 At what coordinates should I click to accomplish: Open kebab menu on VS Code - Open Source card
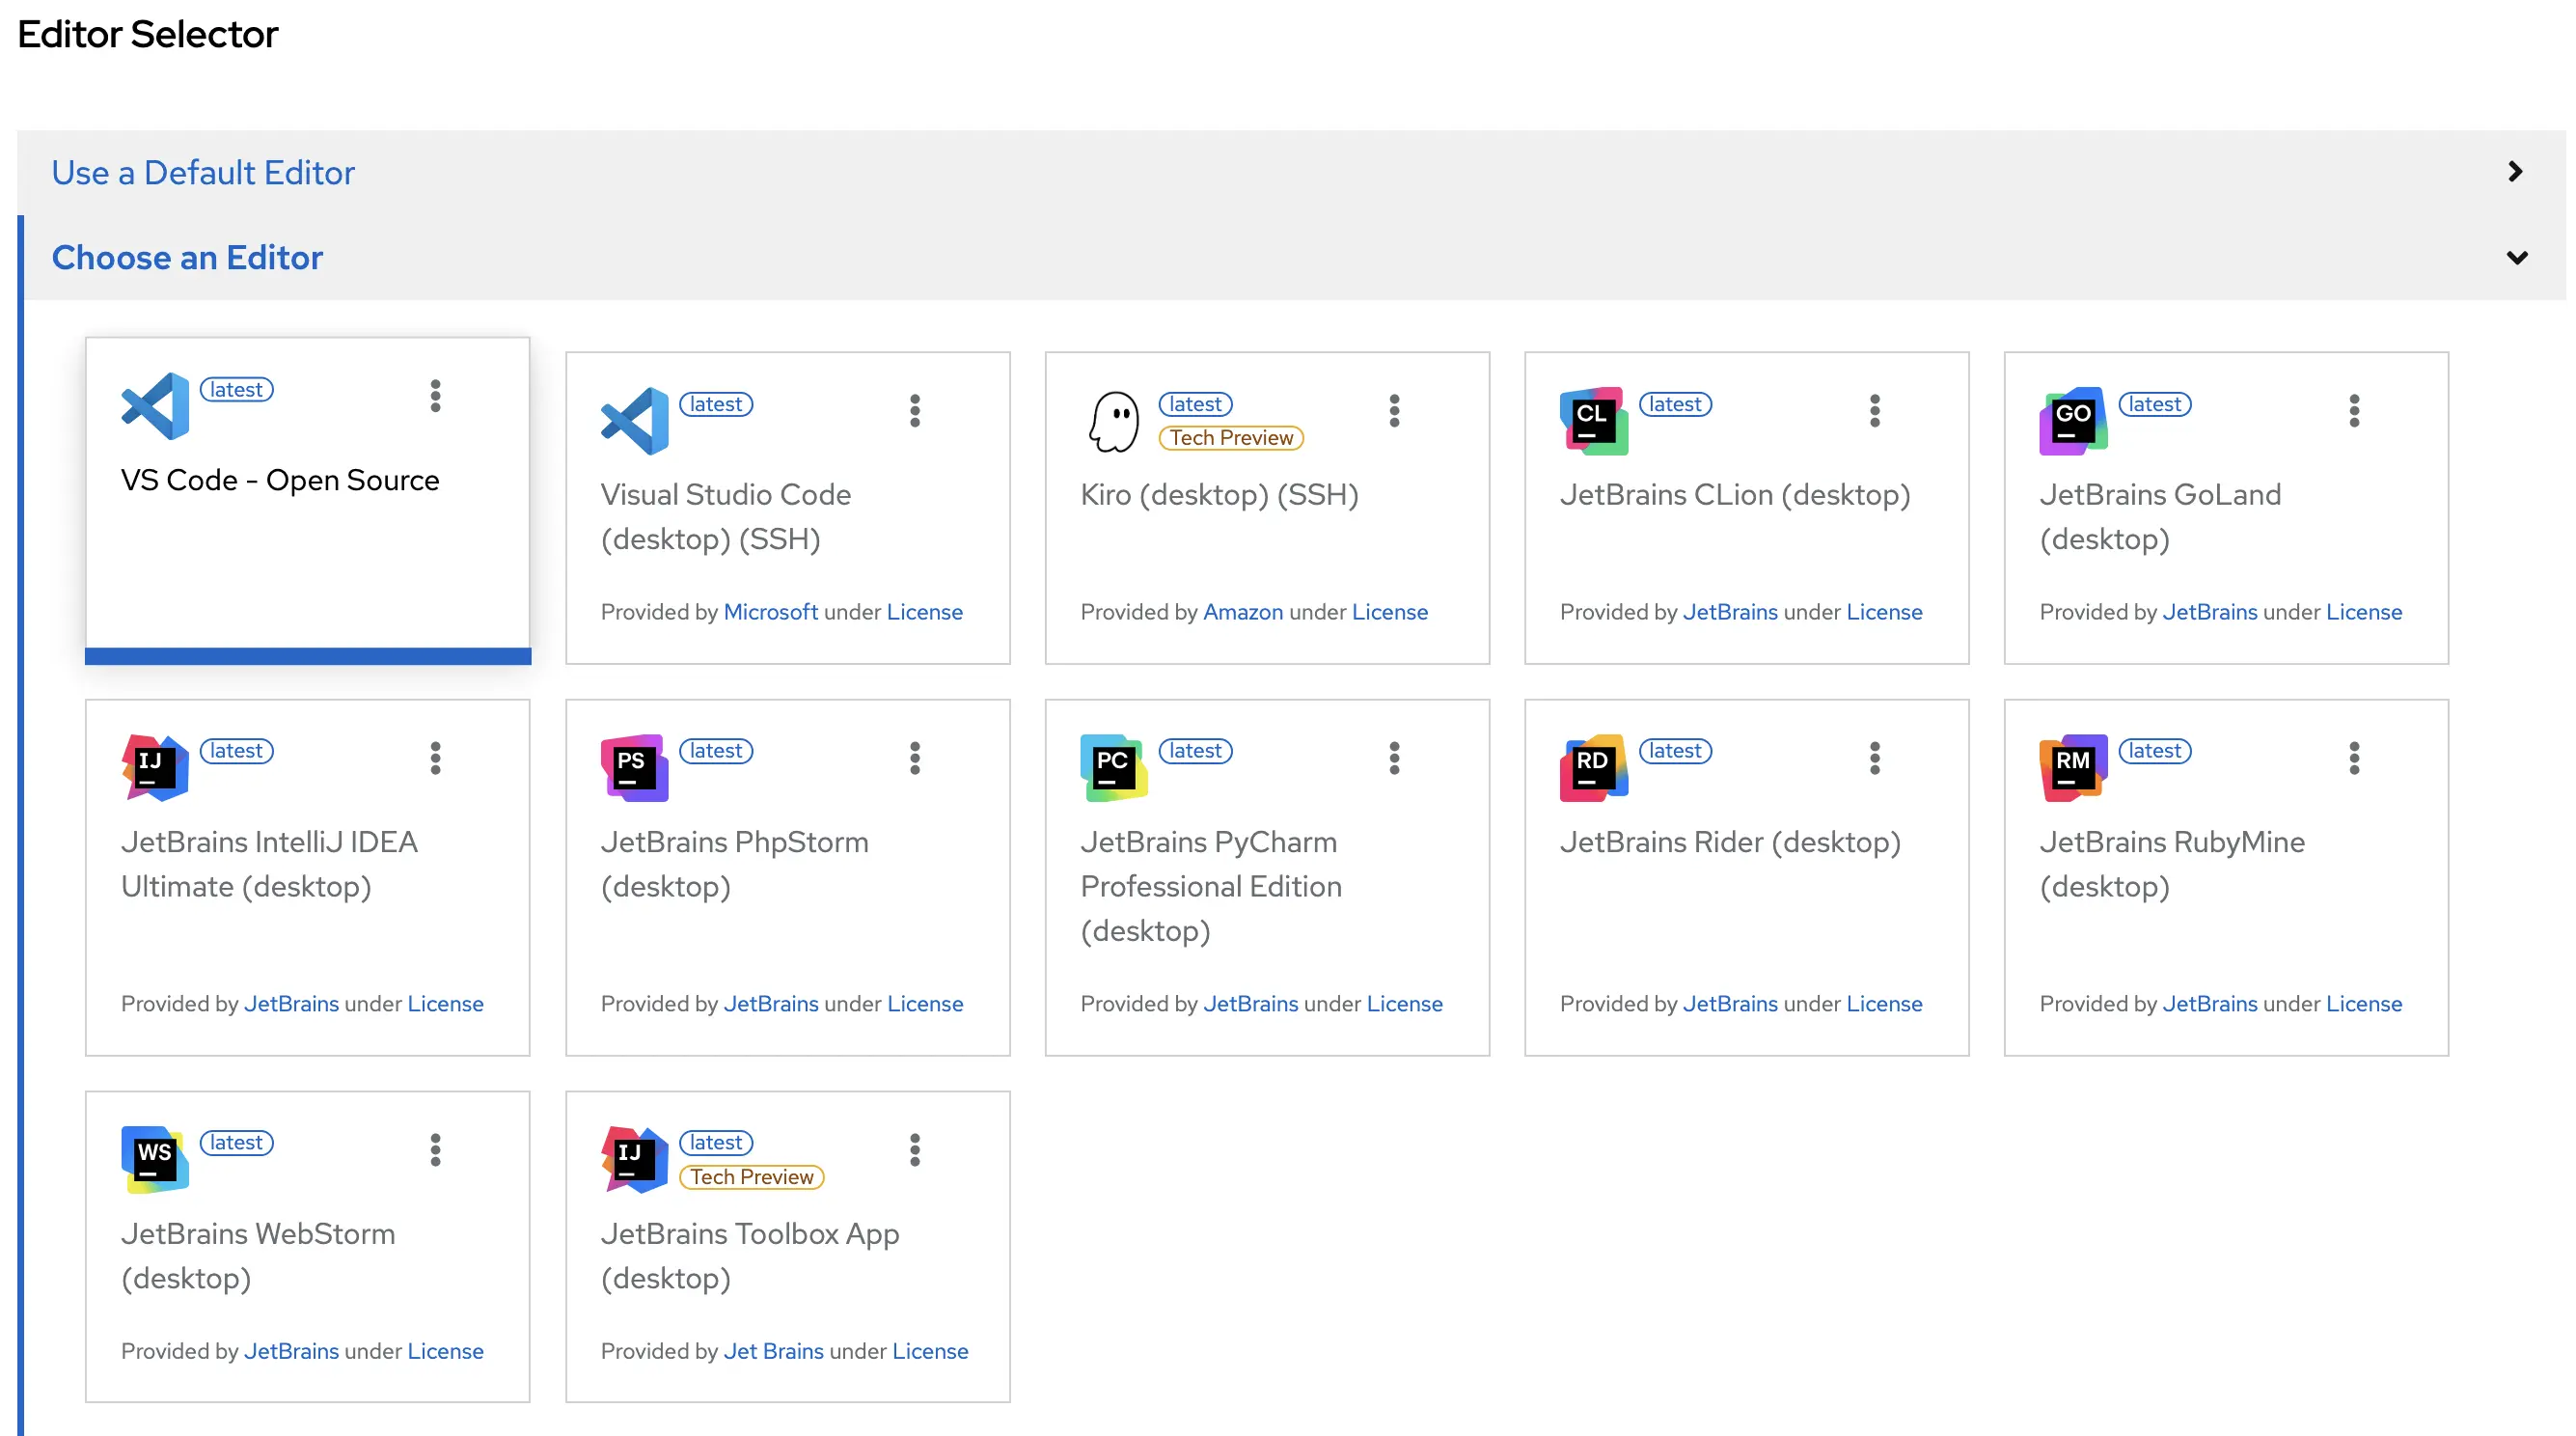[x=435, y=396]
